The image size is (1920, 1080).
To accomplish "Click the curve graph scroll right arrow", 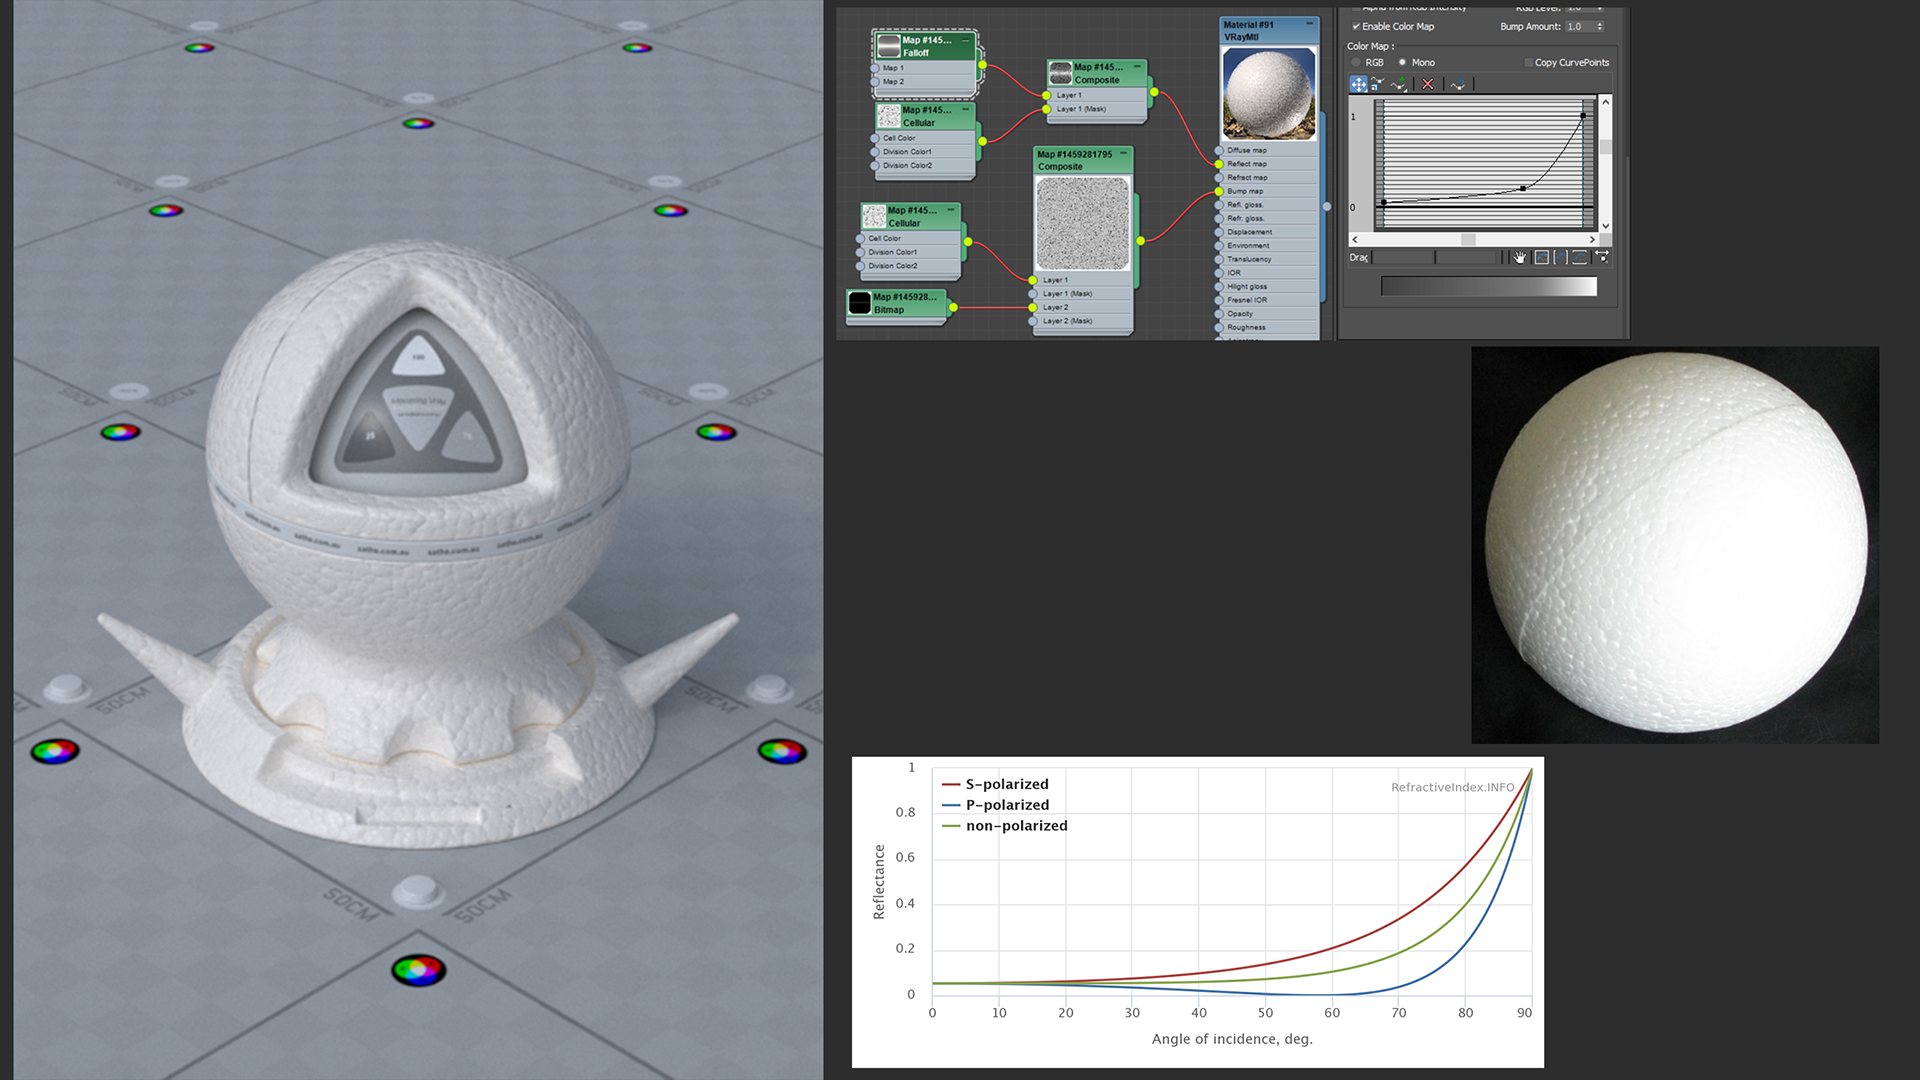I will (x=1592, y=240).
